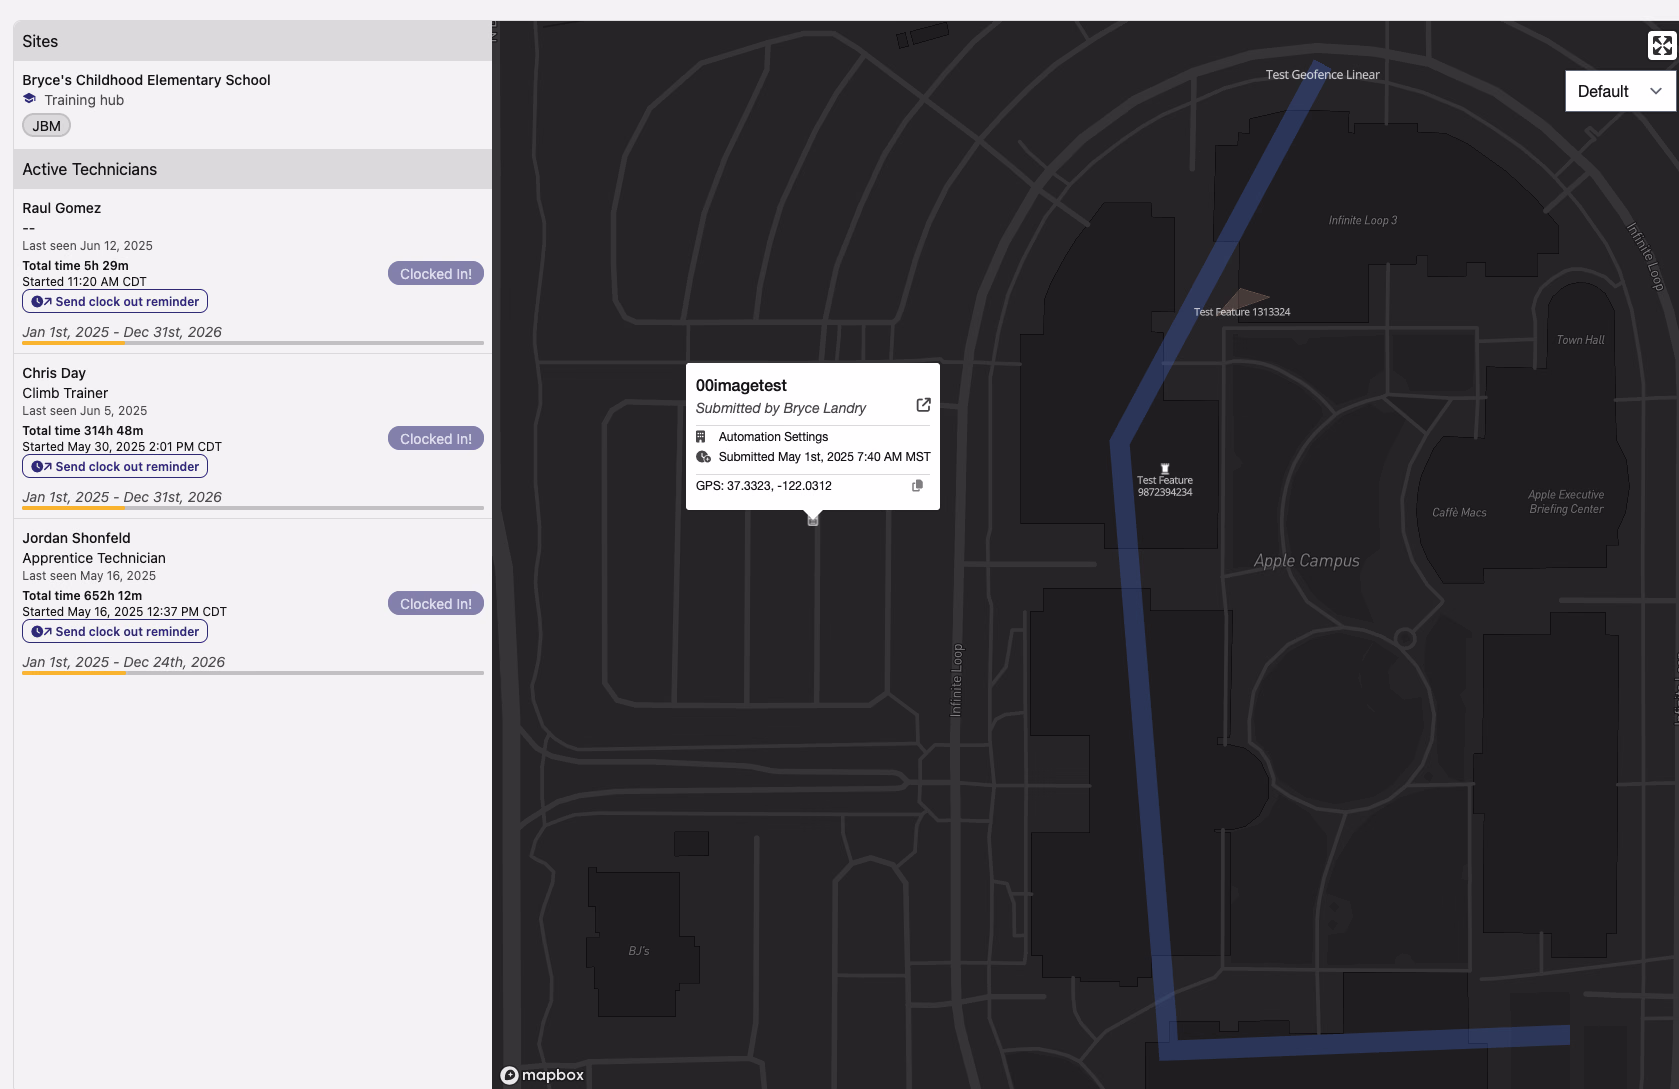Screen dimensions: 1679x1089
Task: Click Last seen Jun 12, 2025 text
Action: point(88,246)
